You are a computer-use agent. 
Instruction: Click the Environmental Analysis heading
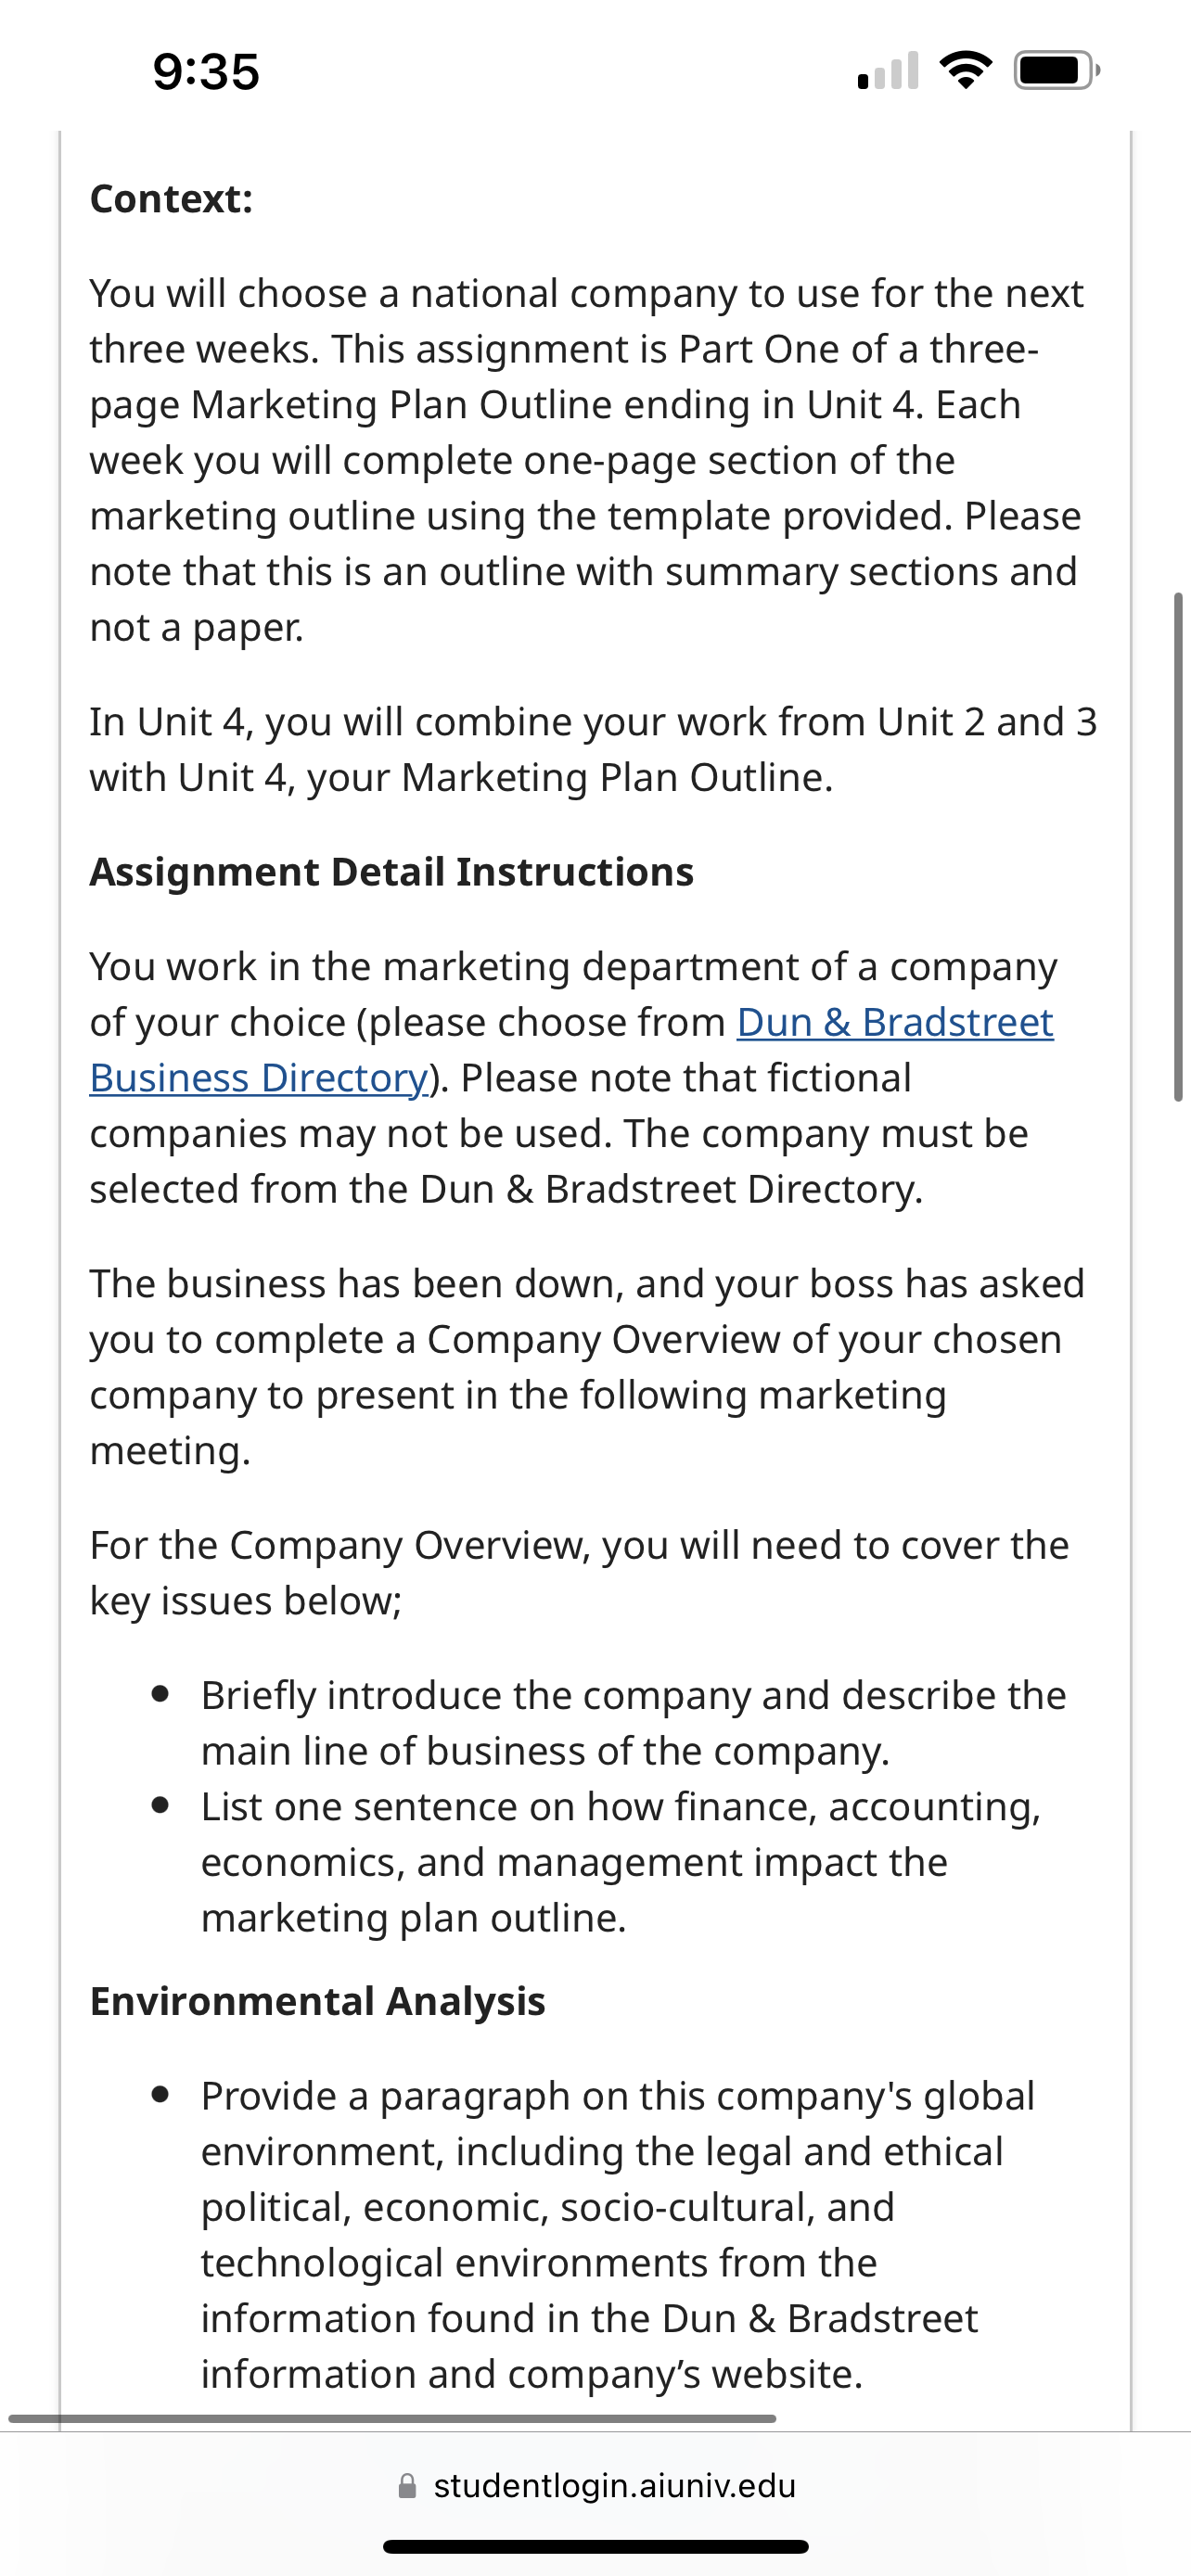(318, 2001)
